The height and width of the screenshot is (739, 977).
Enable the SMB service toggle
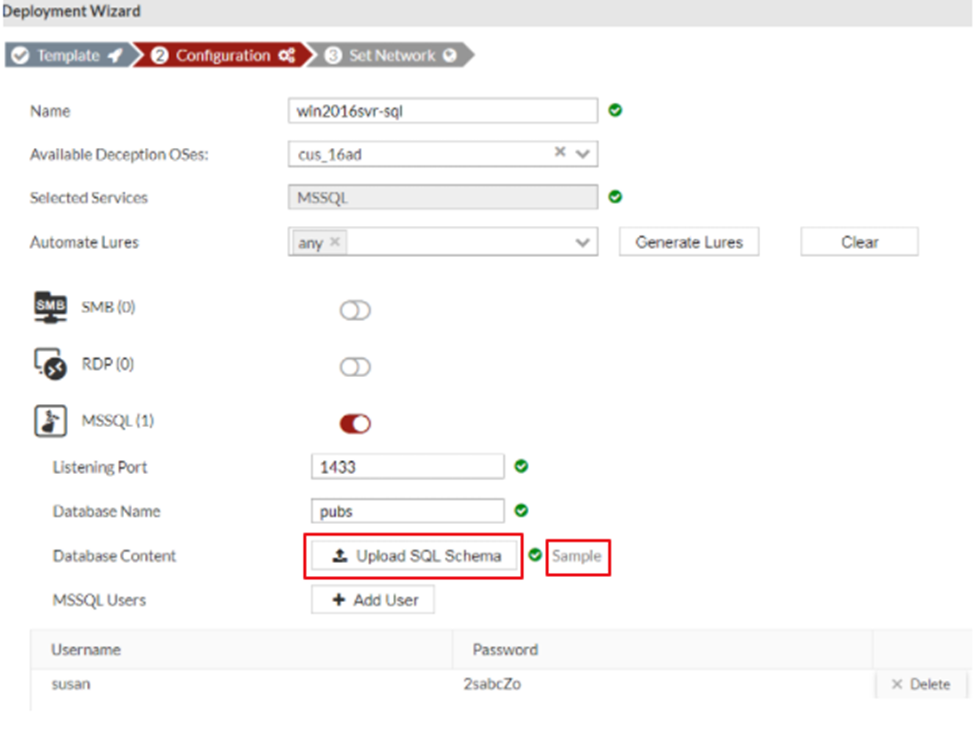click(355, 310)
